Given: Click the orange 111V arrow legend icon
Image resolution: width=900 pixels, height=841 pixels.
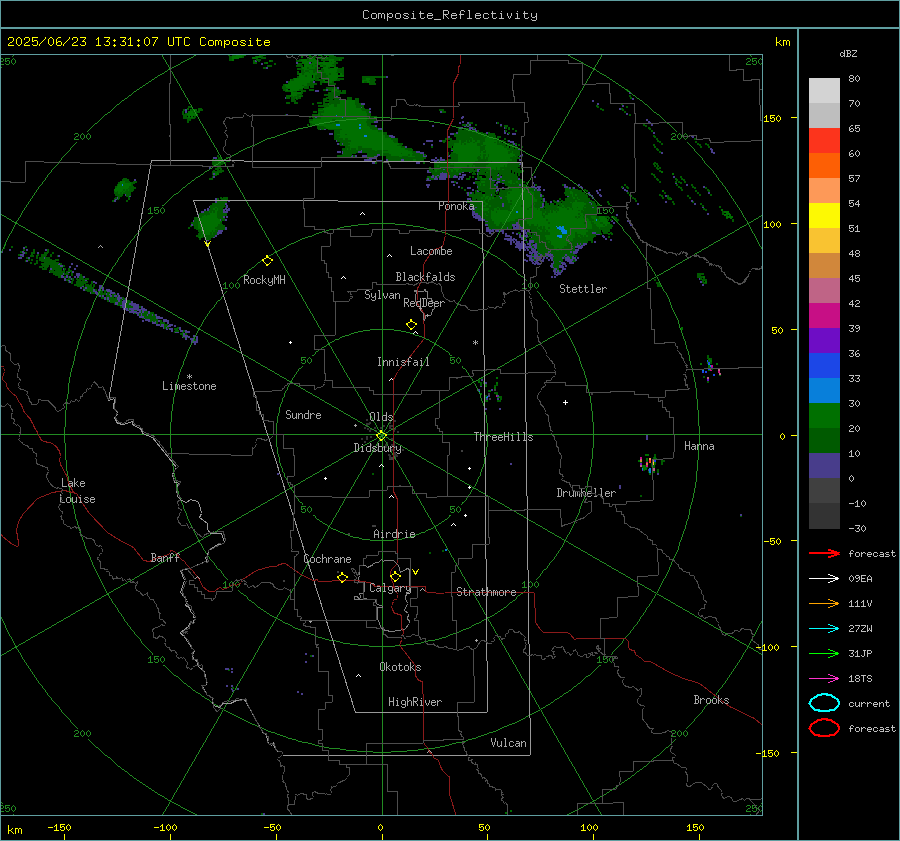Looking at the screenshot, I should (824, 603).
